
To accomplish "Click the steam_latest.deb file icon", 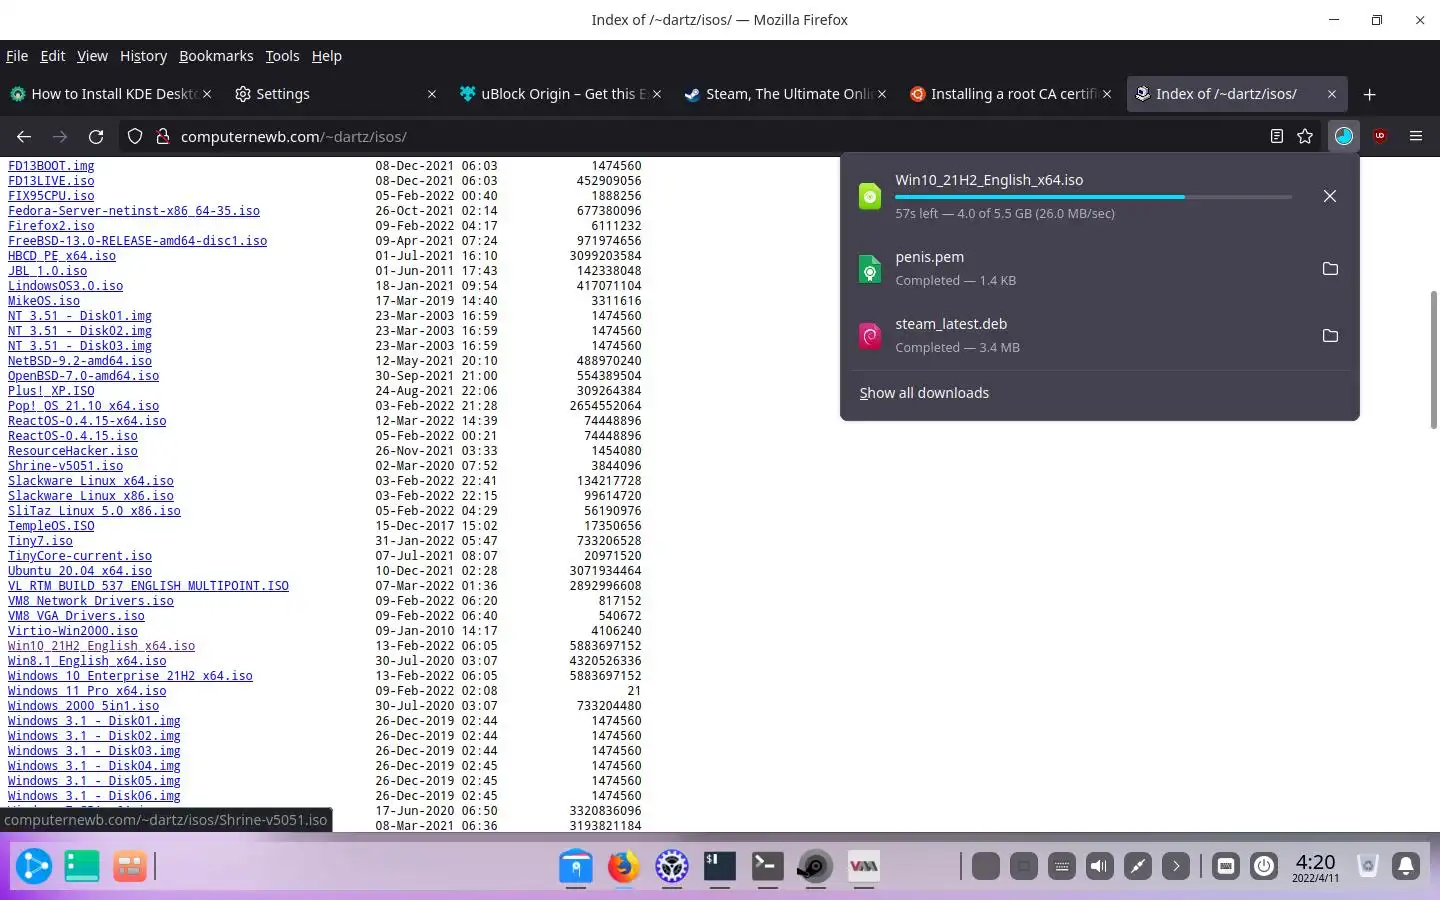I will (x=870, y=336).
